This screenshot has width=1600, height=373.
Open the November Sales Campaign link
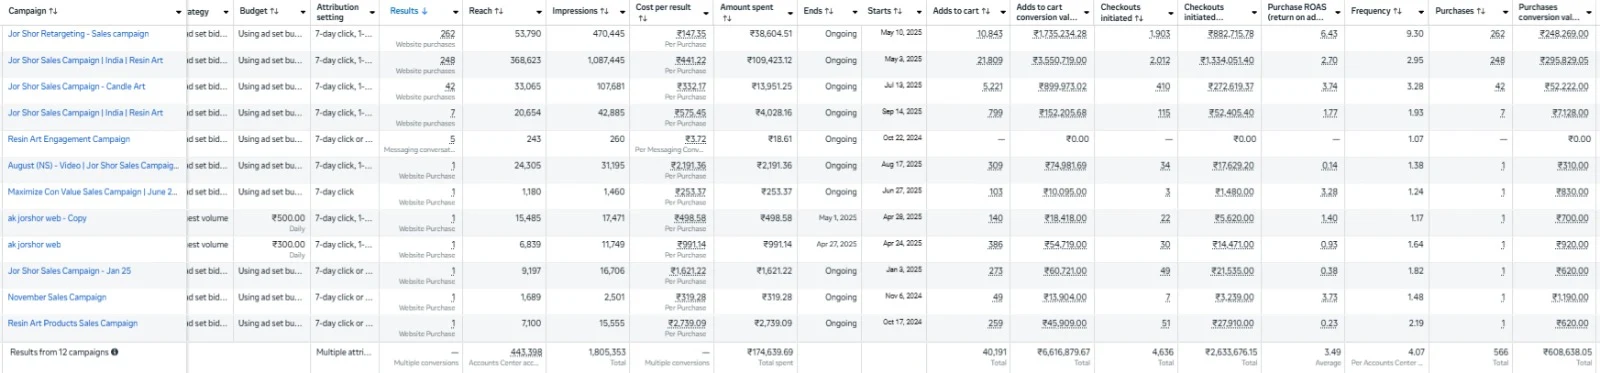click(57, 297)
